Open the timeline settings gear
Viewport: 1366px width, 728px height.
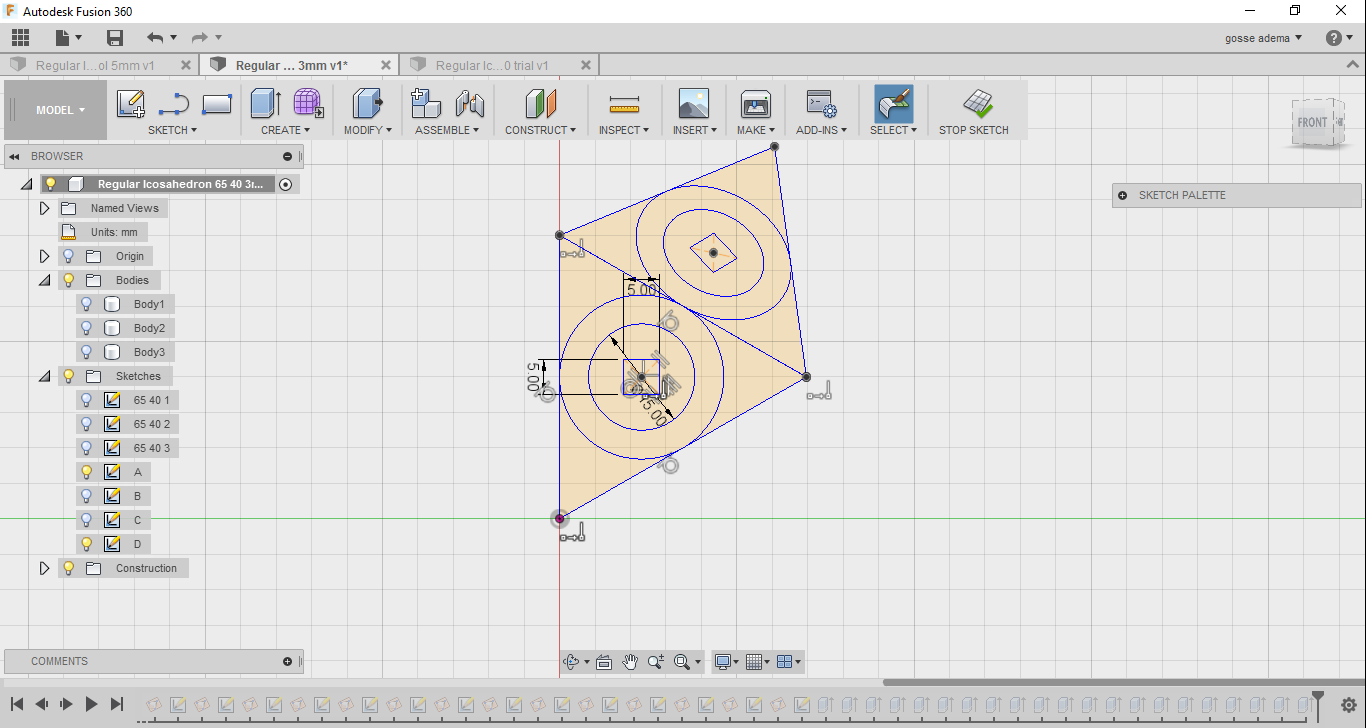point(1348,704)
